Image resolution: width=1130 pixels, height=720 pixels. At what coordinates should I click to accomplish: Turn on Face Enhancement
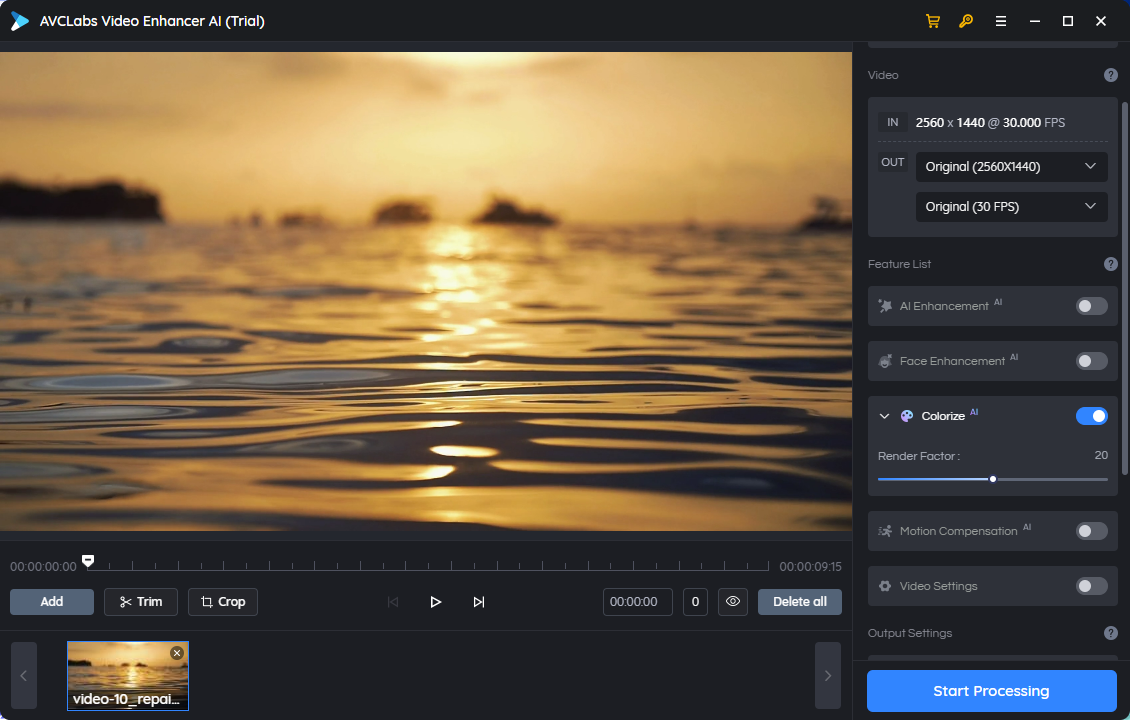click(x=1091, y=361)
